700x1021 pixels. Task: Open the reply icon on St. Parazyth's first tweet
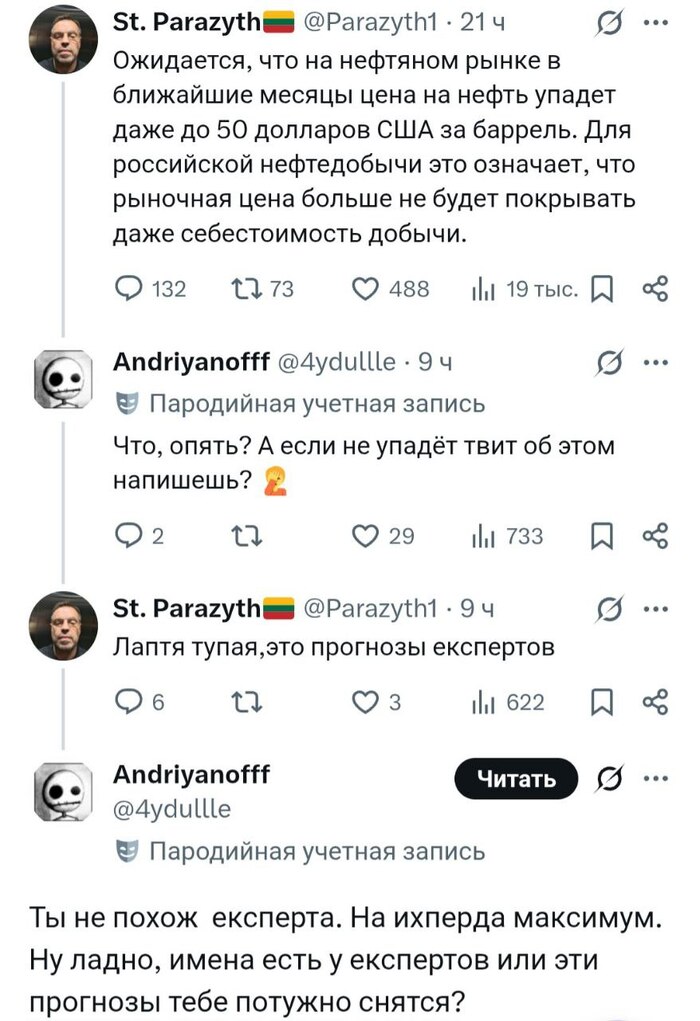129,289
